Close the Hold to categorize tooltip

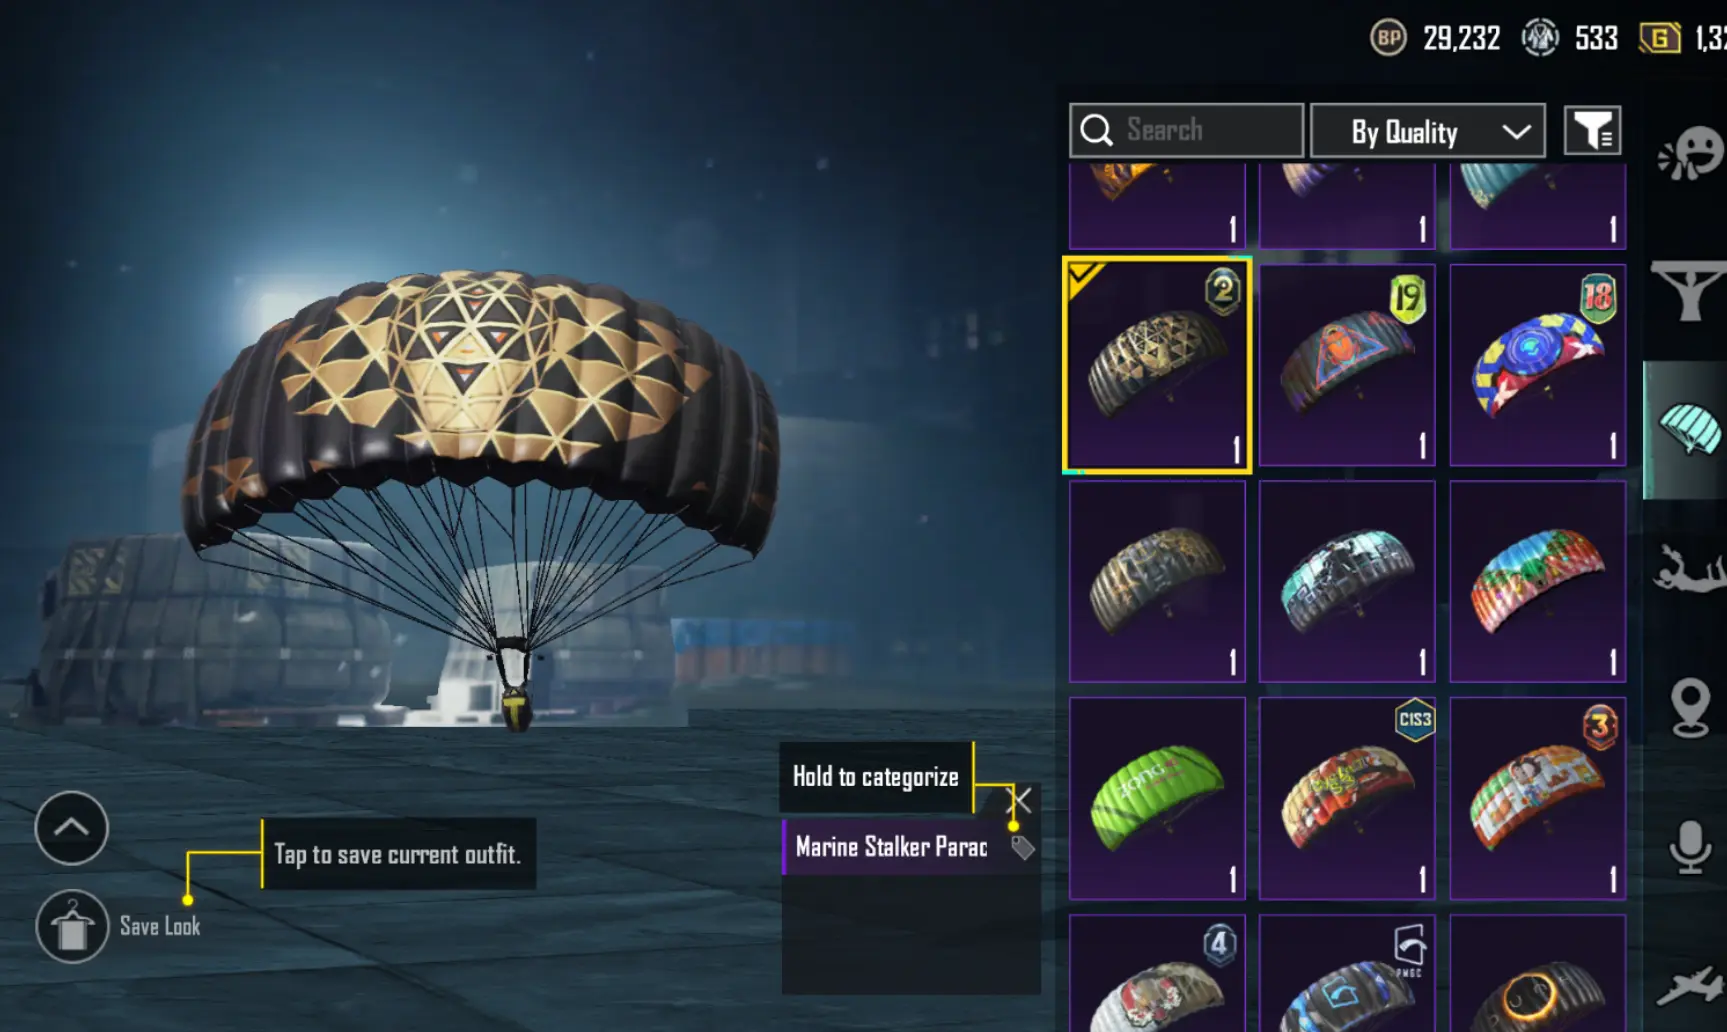[x=1021, y=800]
